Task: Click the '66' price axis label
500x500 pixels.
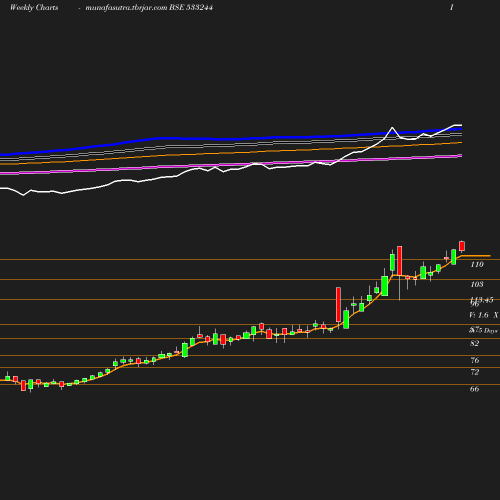Action: (474, 389)
